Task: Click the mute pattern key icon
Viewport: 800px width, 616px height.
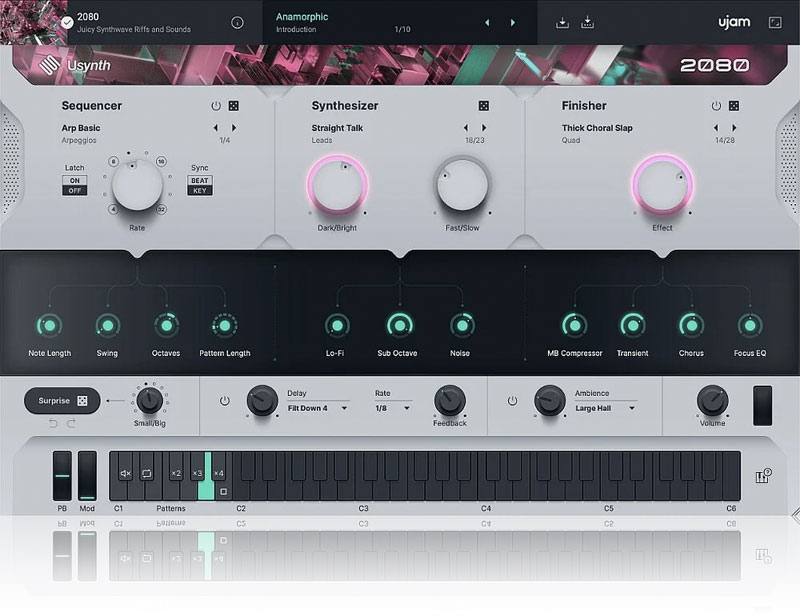Action: (126, 473)
